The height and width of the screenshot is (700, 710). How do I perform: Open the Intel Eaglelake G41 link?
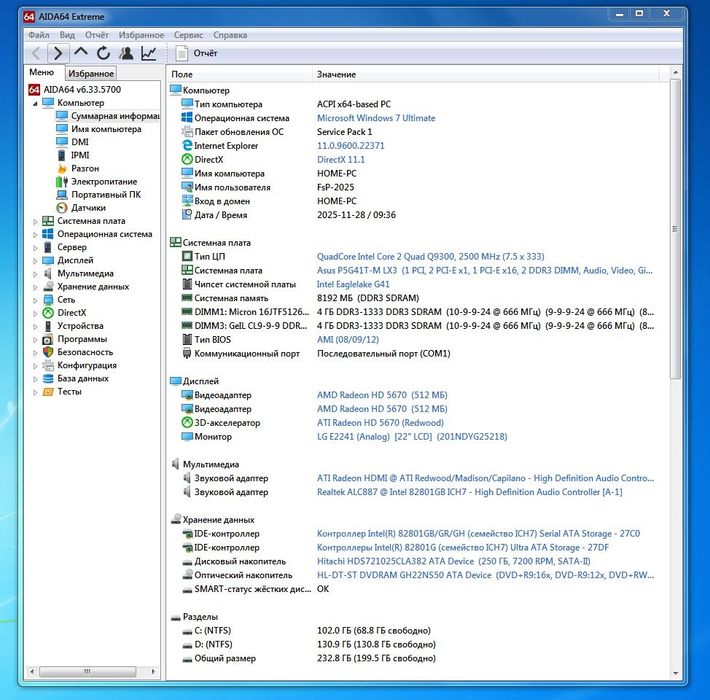pyautogui.click(x=353, y=284)
